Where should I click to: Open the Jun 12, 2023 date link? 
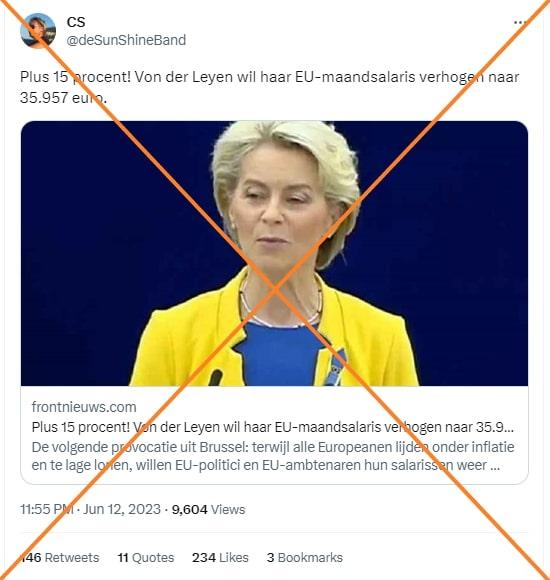(x=122, y=509)
